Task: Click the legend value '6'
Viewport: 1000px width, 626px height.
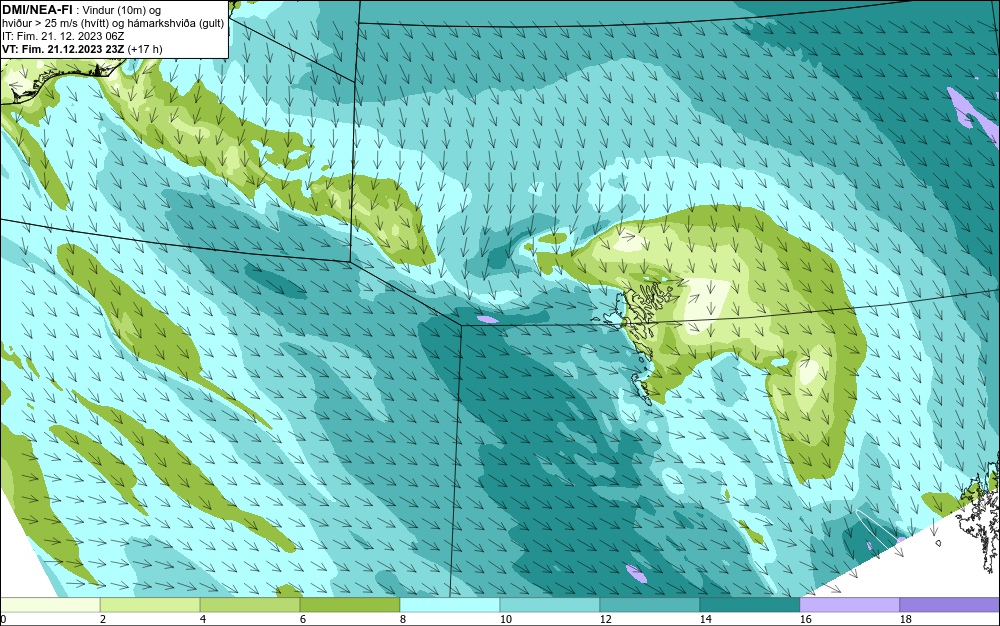Action: tap(303, 619)
